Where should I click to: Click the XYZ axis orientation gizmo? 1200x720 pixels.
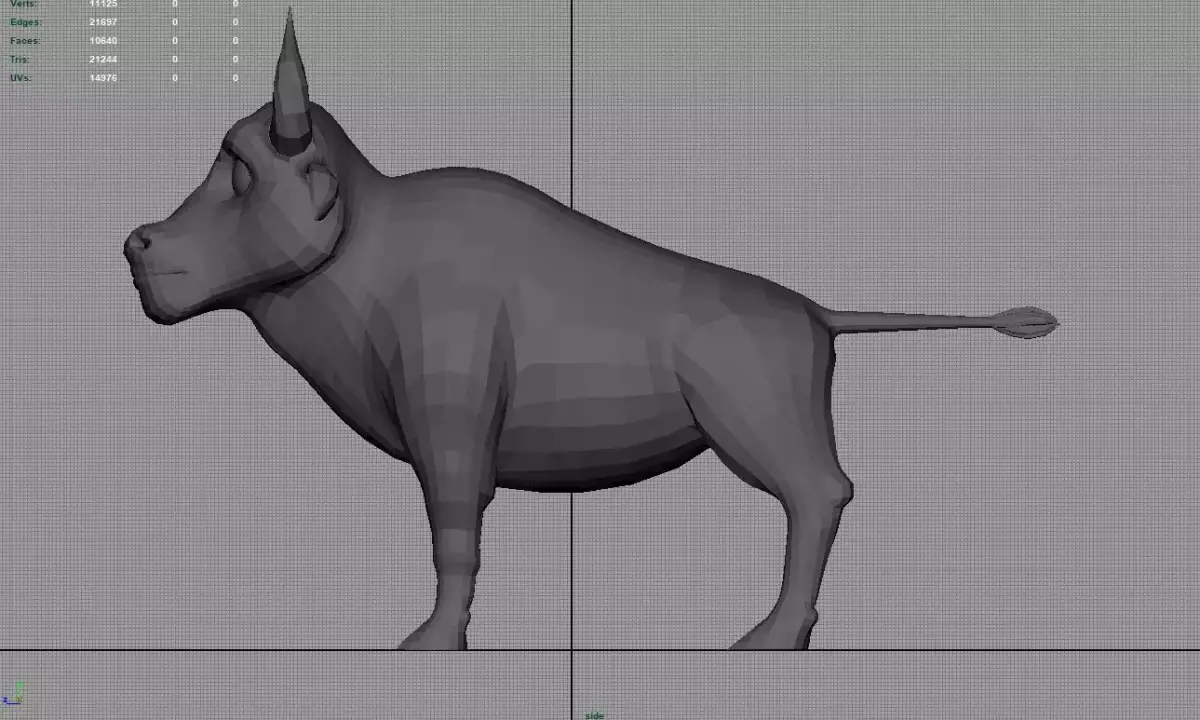pos(13,693)
